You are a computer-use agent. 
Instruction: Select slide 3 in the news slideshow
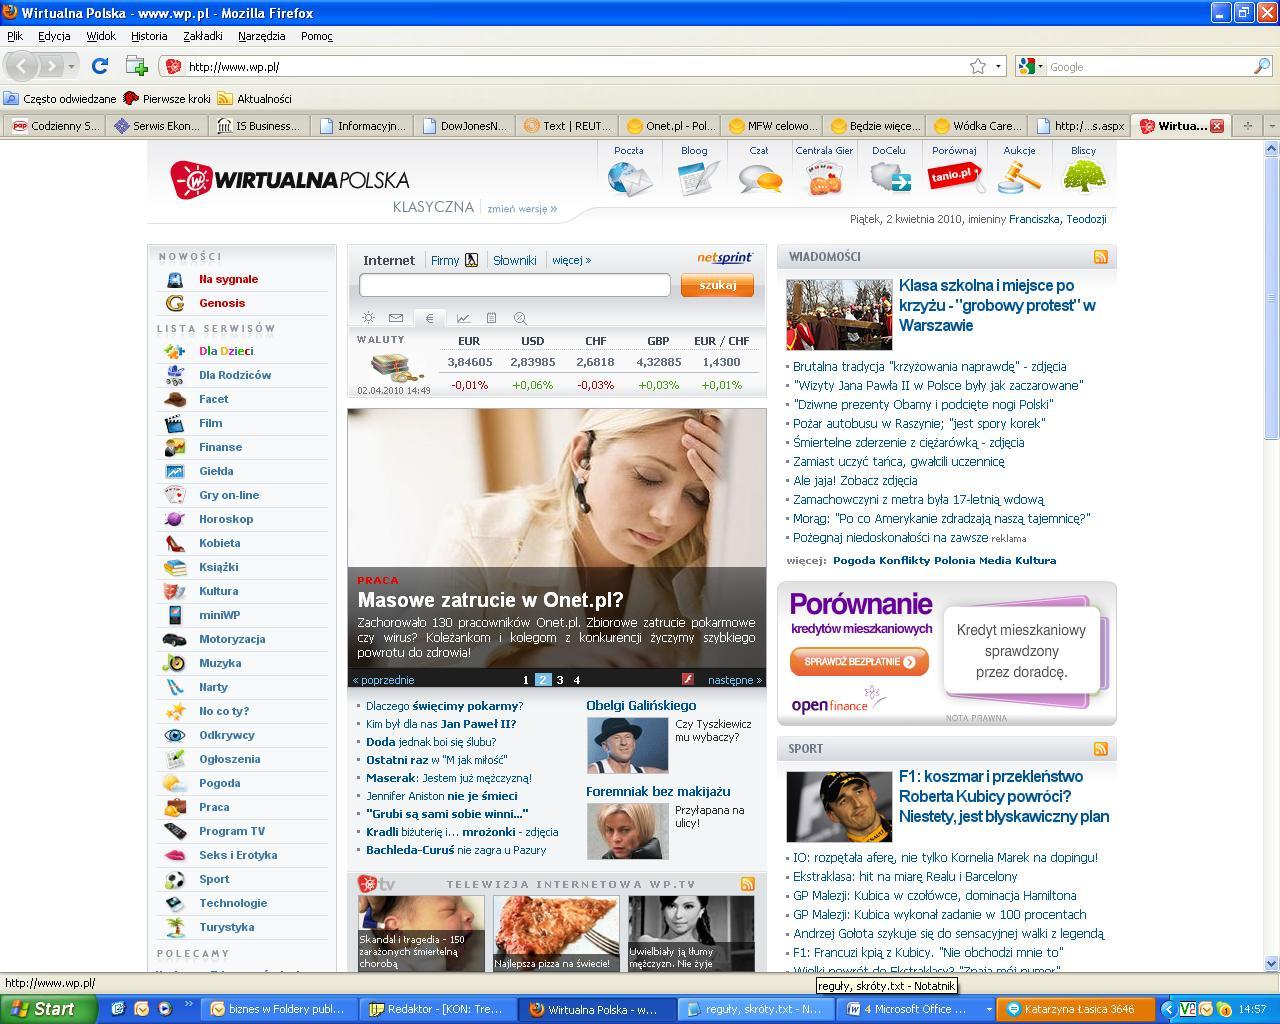pos(560,680)
